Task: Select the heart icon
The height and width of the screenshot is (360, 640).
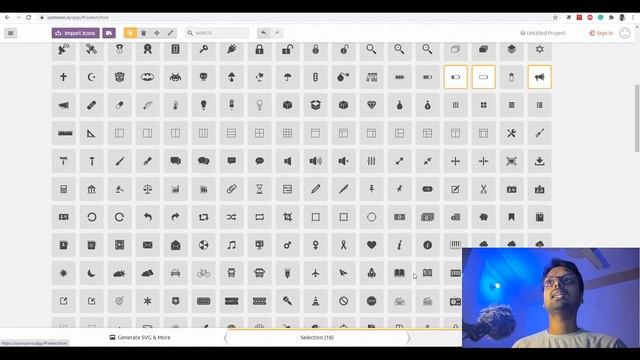Action: tap(371, 245)
